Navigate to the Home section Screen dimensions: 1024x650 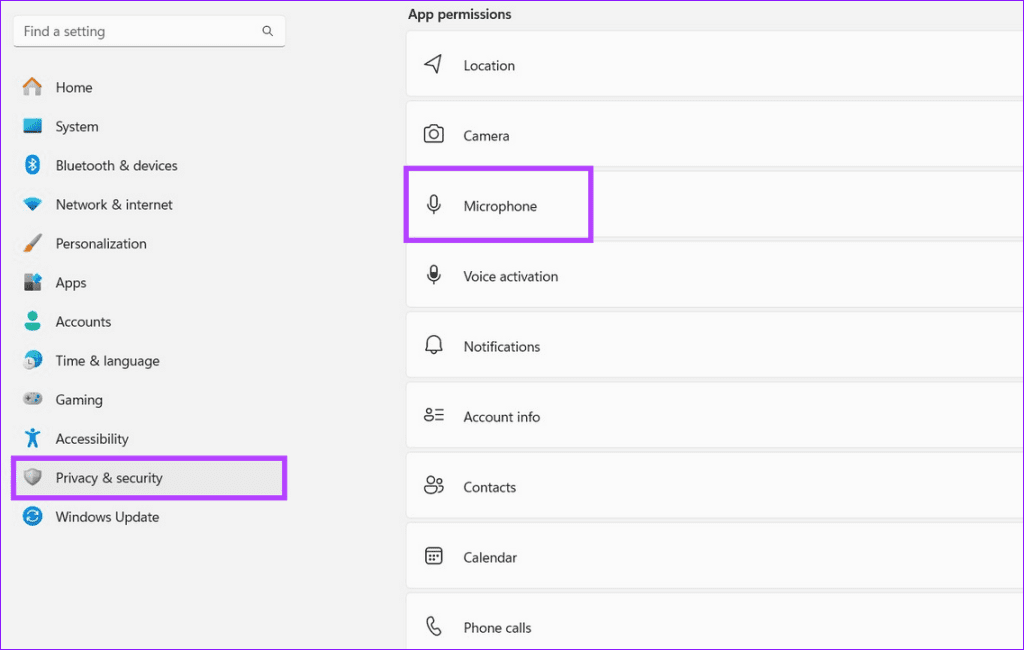(73, 87)
